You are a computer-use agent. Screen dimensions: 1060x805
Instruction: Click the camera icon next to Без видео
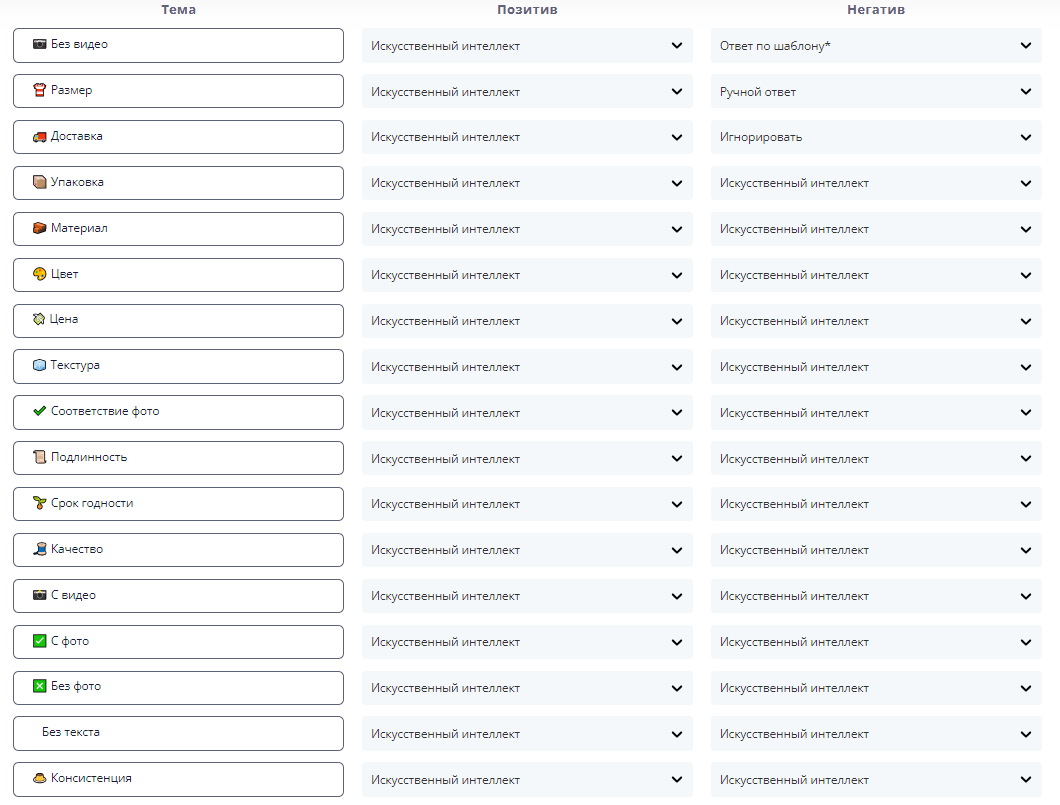click(x=39, y=45)
